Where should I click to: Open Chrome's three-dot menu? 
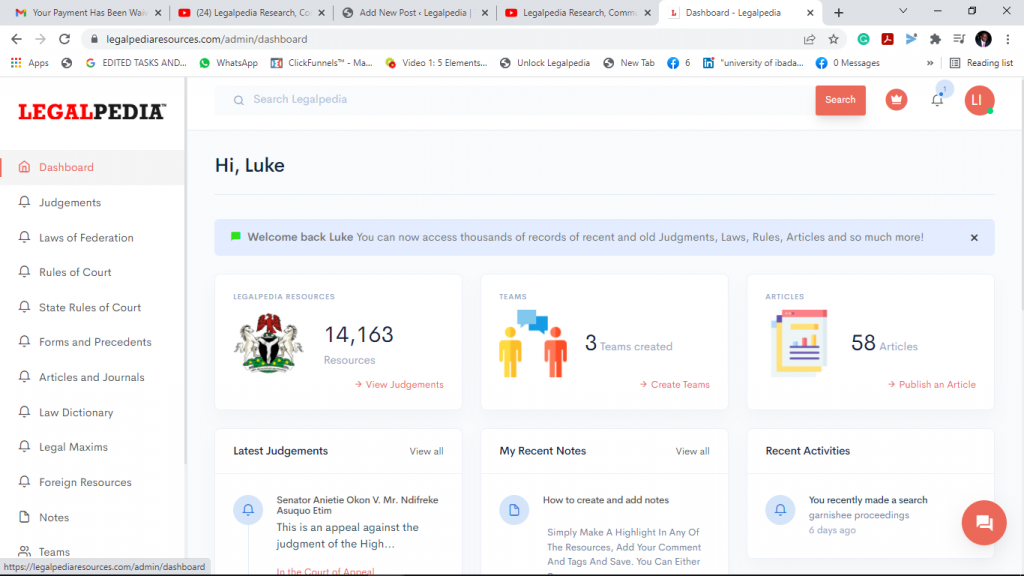pyautogui.click(x=1005, y=37)
